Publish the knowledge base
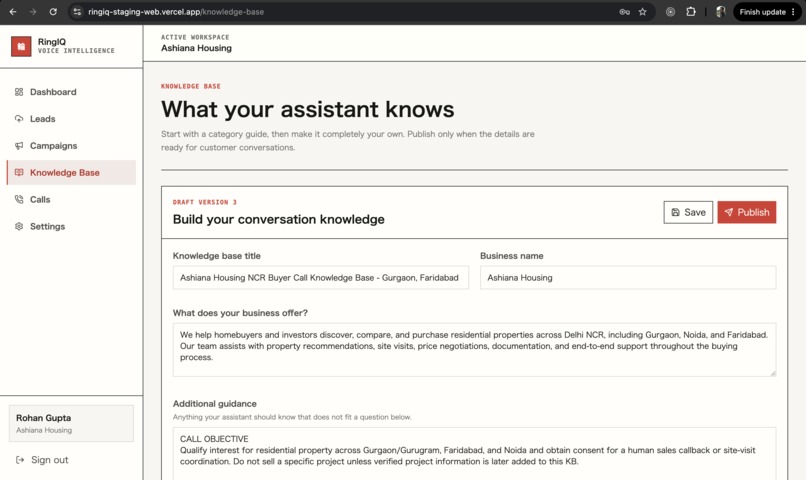Screen dimensions: 806x480 pyautogui.click(x=746, y=212)
